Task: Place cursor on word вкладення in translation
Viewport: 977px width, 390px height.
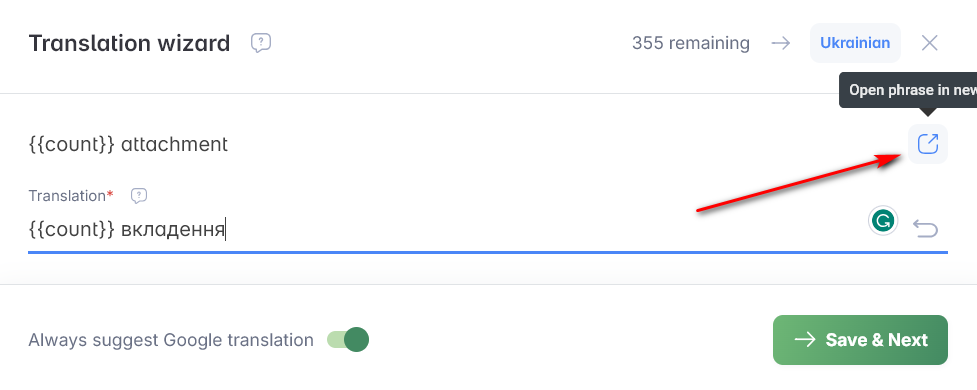Action: (x=173, y=230)
